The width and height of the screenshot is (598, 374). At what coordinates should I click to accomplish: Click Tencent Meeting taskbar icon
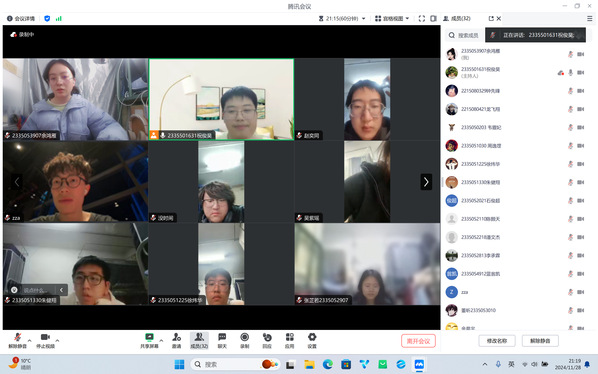419,364
